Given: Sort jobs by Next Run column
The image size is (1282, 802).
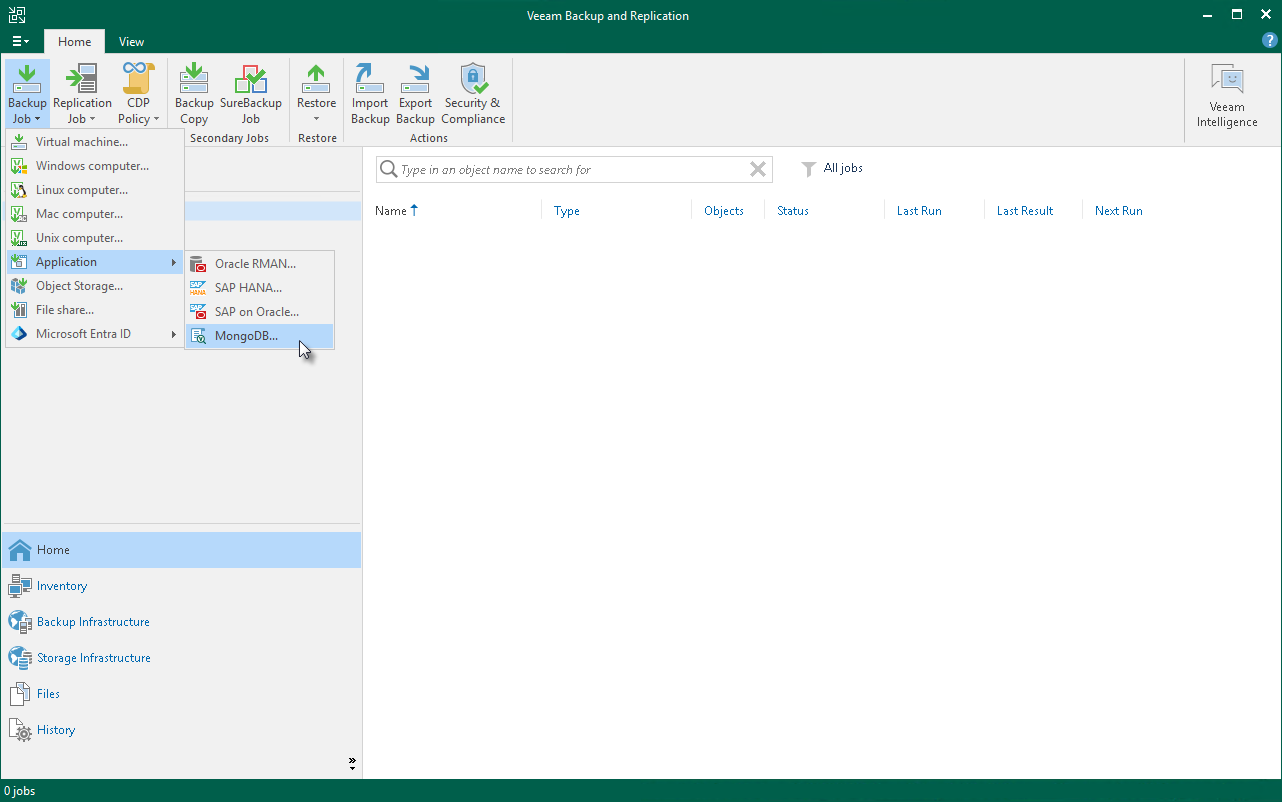Looking at the screenshot, I should [x=1118, y=211].
